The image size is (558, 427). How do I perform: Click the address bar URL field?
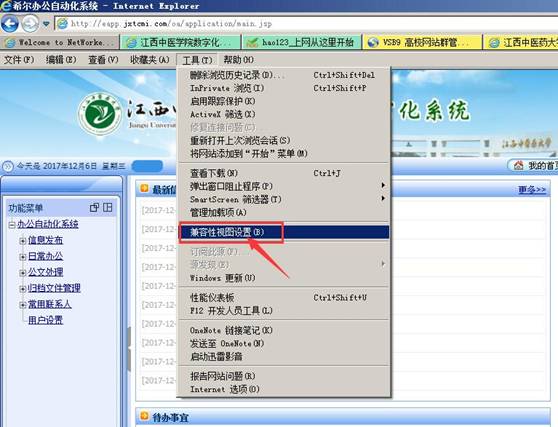[306, 24]
